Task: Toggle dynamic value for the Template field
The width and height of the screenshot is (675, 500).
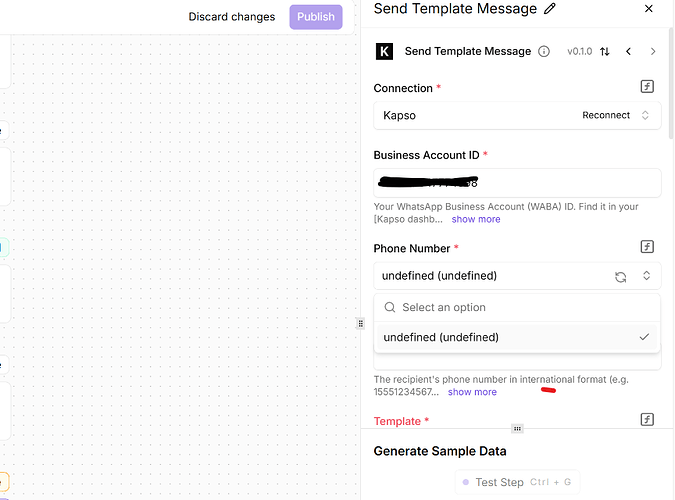Action: pos(647,419)
